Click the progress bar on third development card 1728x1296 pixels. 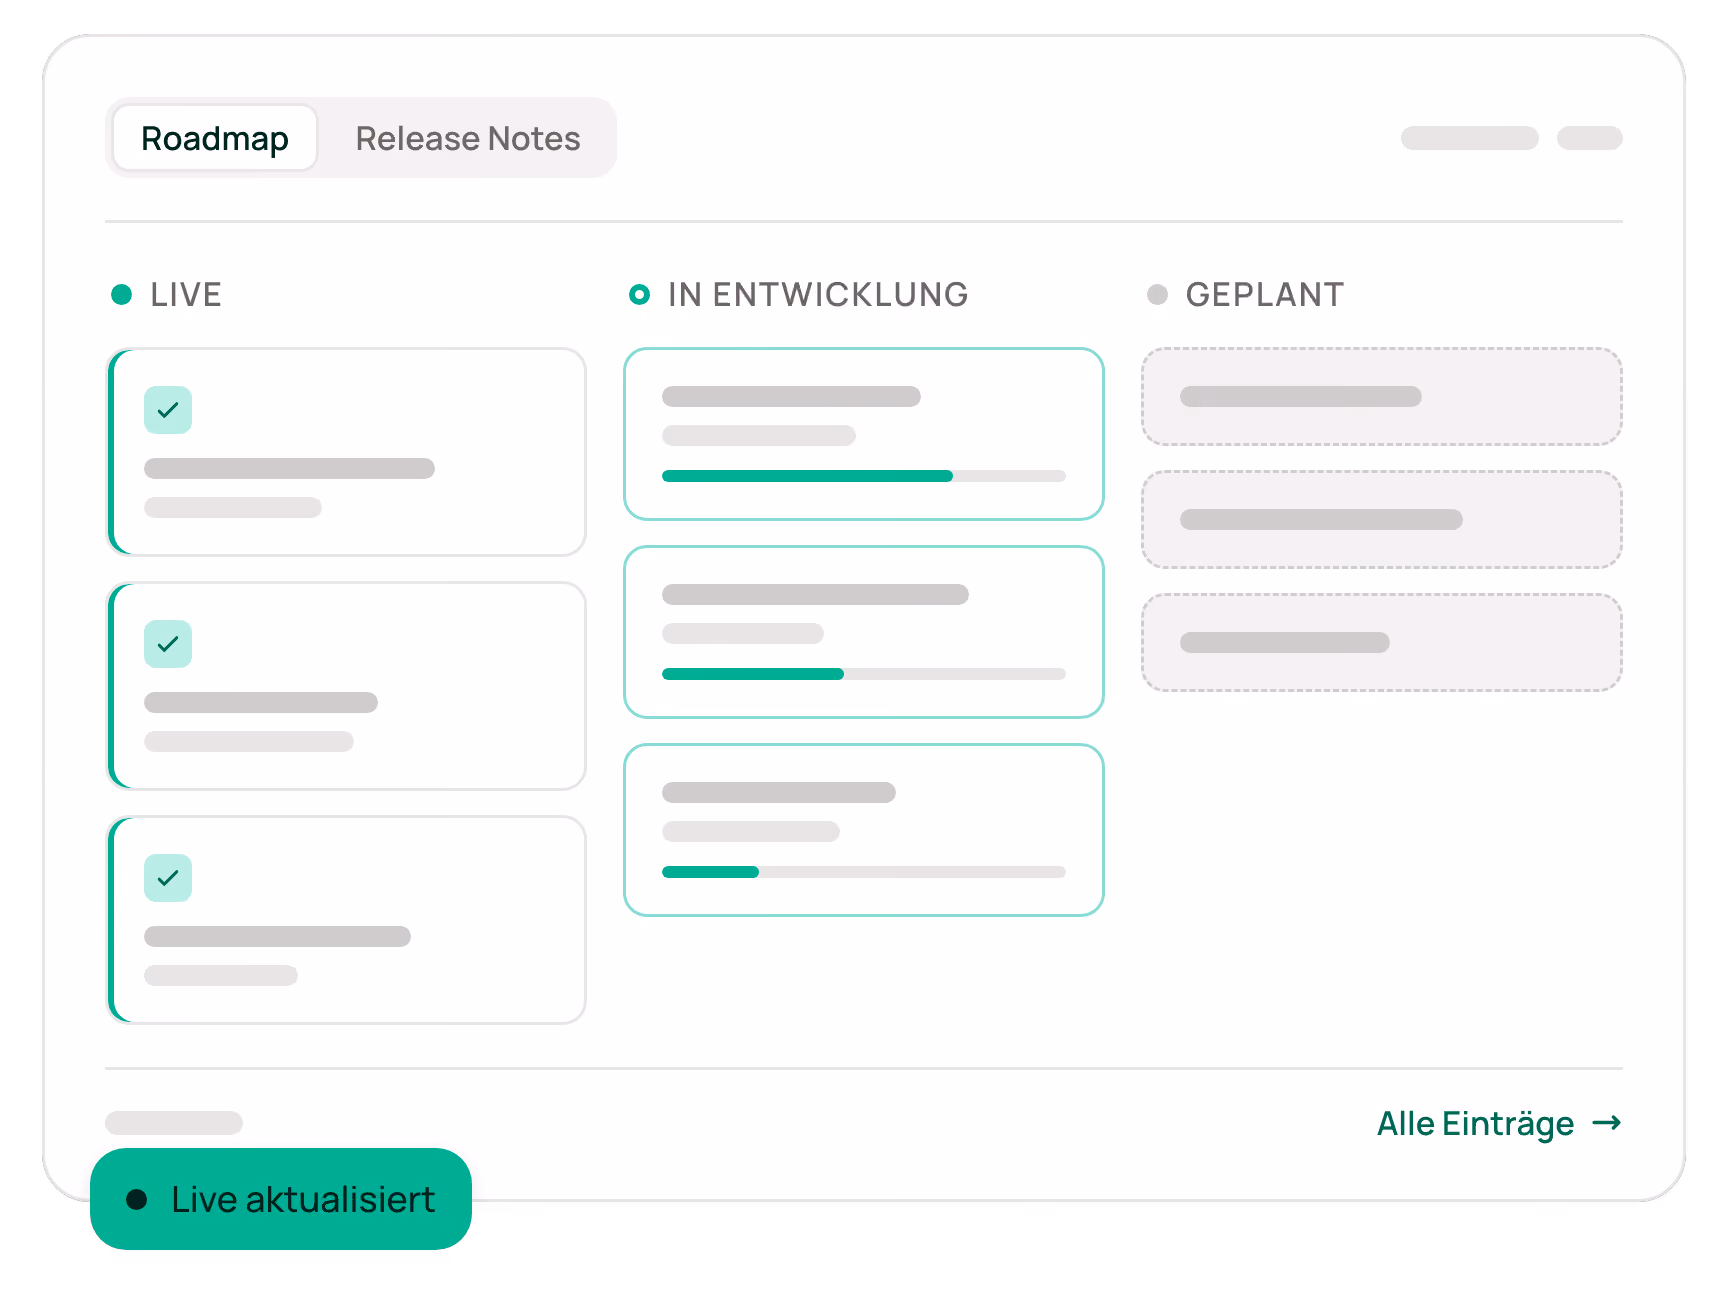(864, 872)
